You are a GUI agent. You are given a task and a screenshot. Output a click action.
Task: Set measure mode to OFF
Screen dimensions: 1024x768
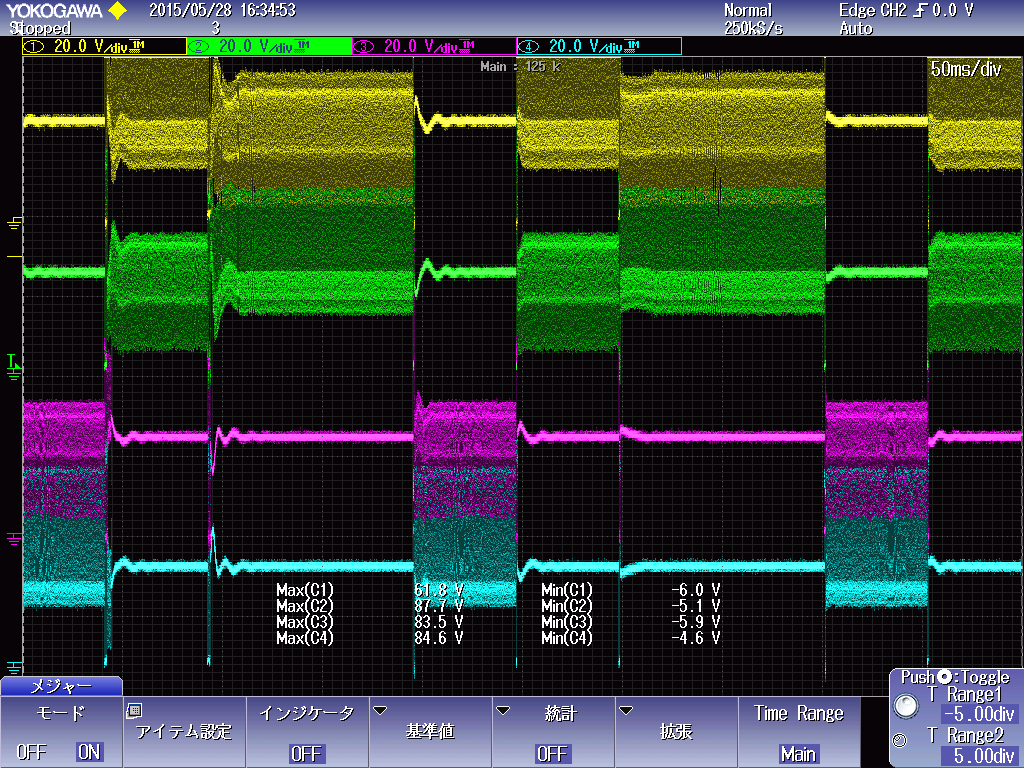[x=31, y=752]
